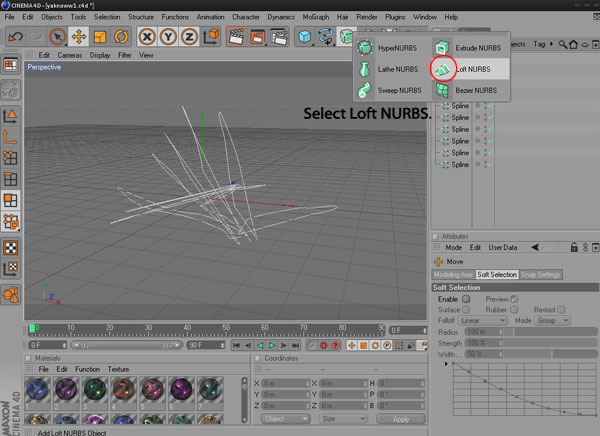Open the Render menu

tap(367, 17)
